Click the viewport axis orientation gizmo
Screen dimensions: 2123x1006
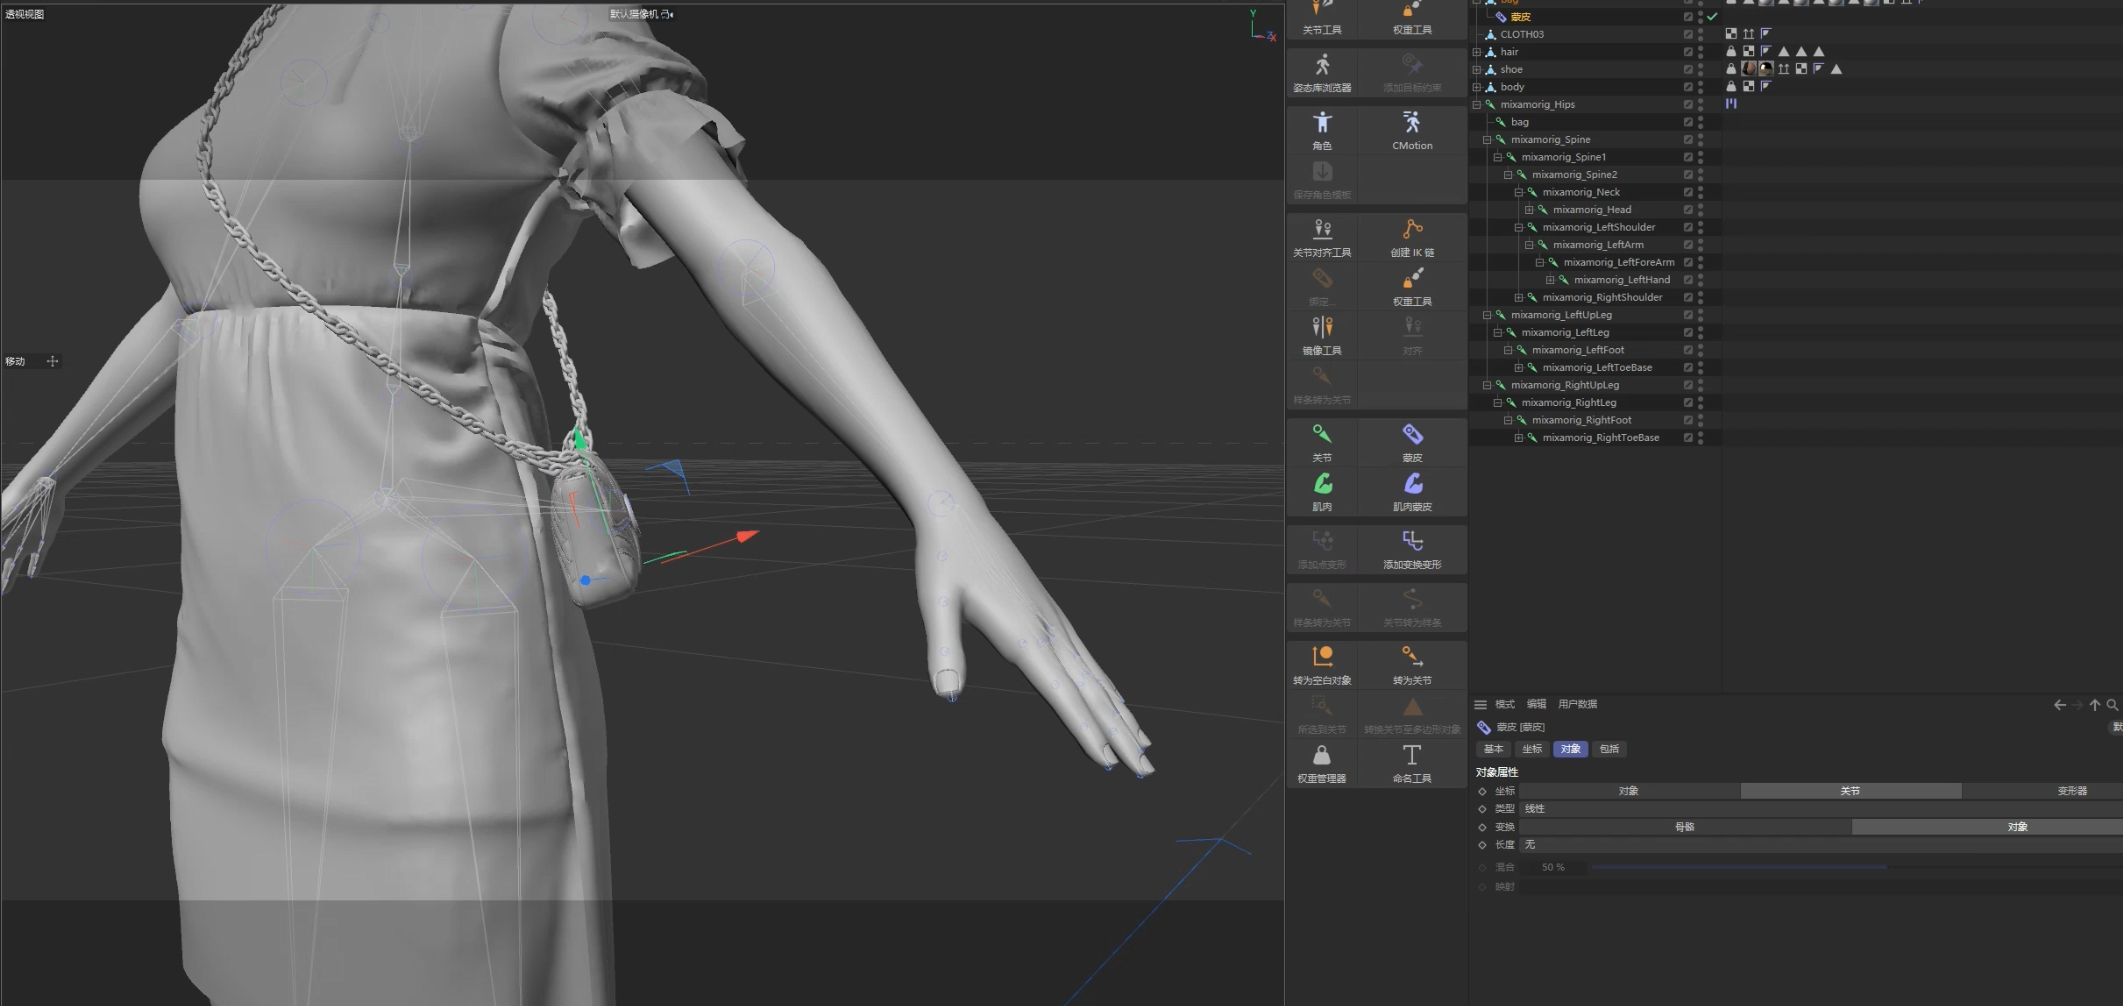pos(1262,26)
